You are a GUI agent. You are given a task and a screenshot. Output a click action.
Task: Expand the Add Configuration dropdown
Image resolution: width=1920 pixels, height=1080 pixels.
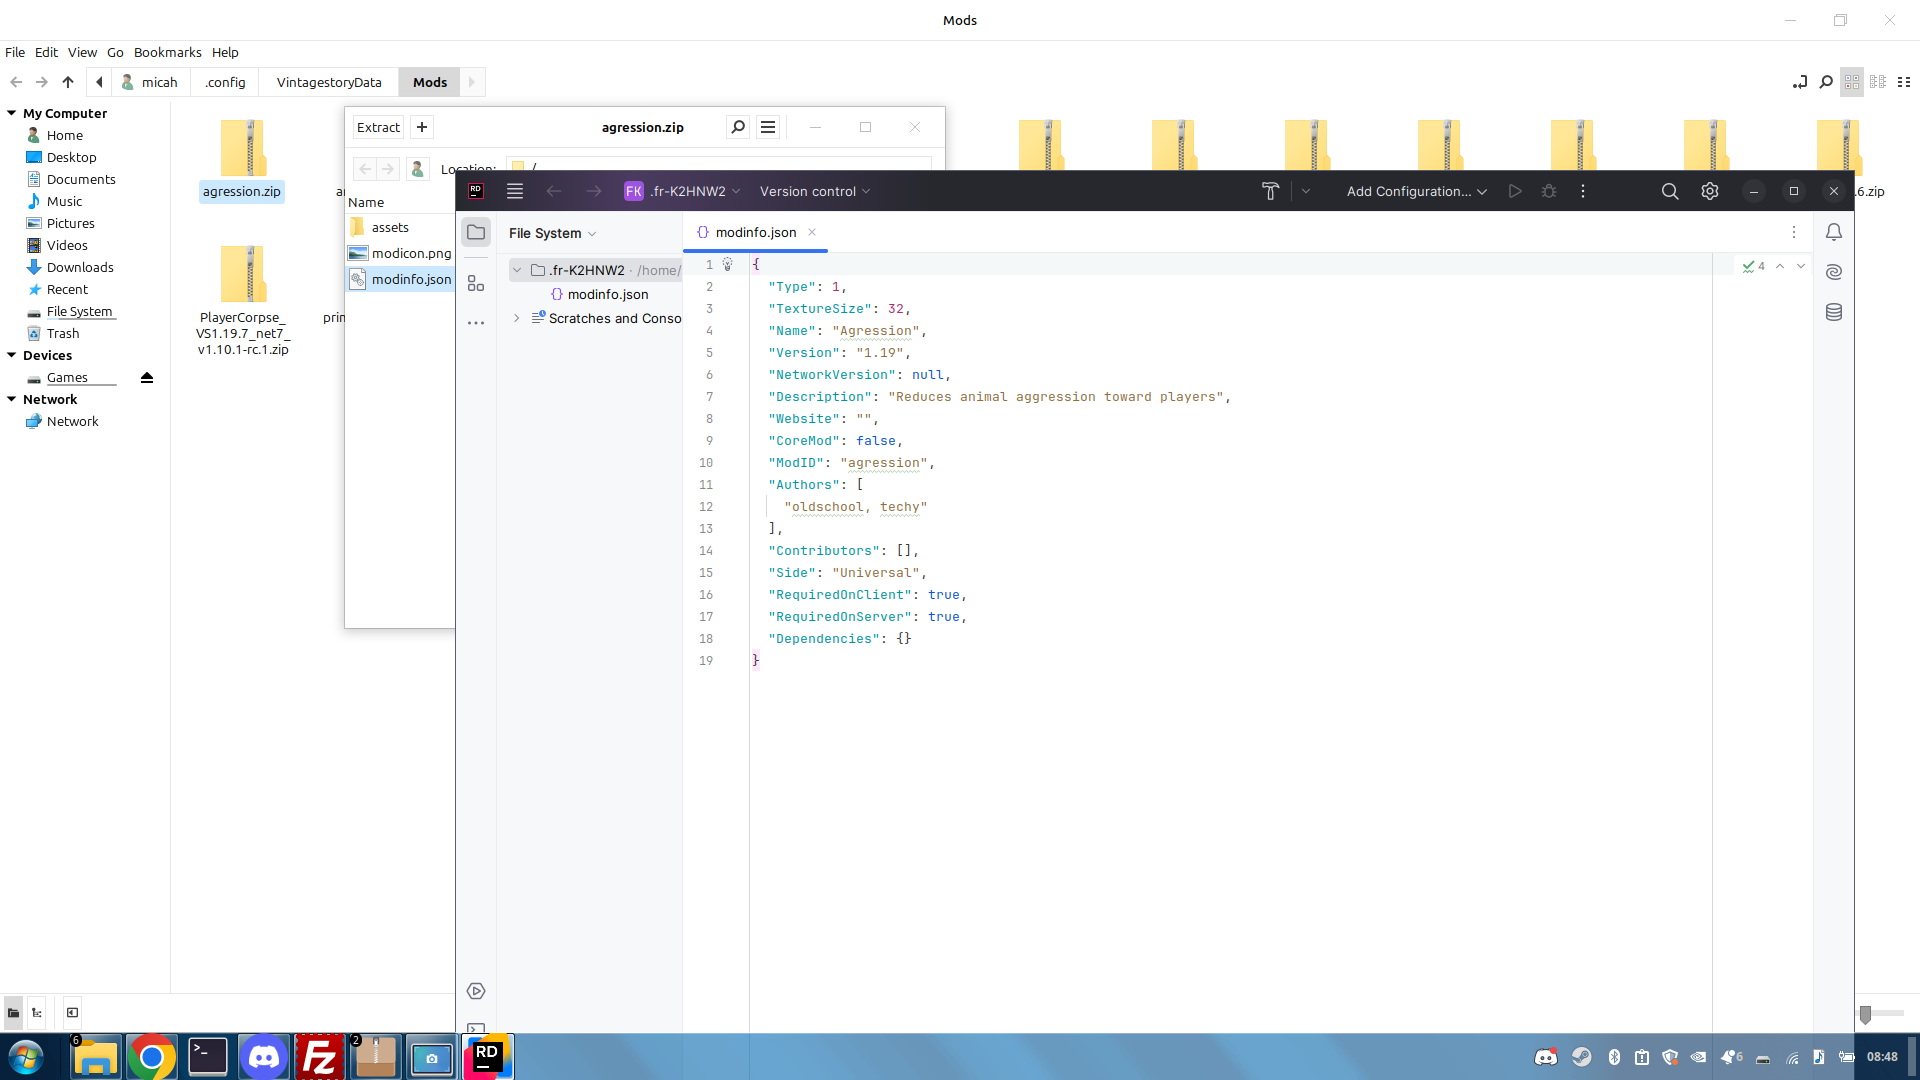pyautogui.click(x=1416, y=191)
